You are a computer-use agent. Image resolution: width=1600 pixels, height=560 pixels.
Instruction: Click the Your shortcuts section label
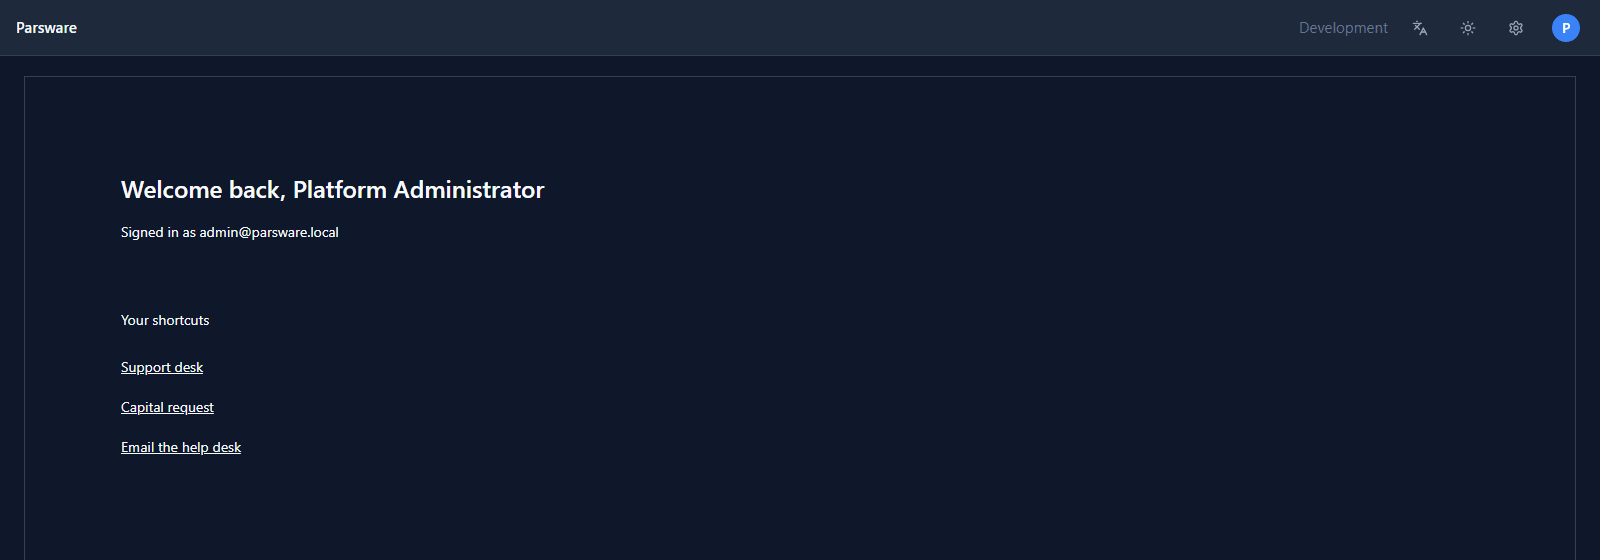[165, 320]
